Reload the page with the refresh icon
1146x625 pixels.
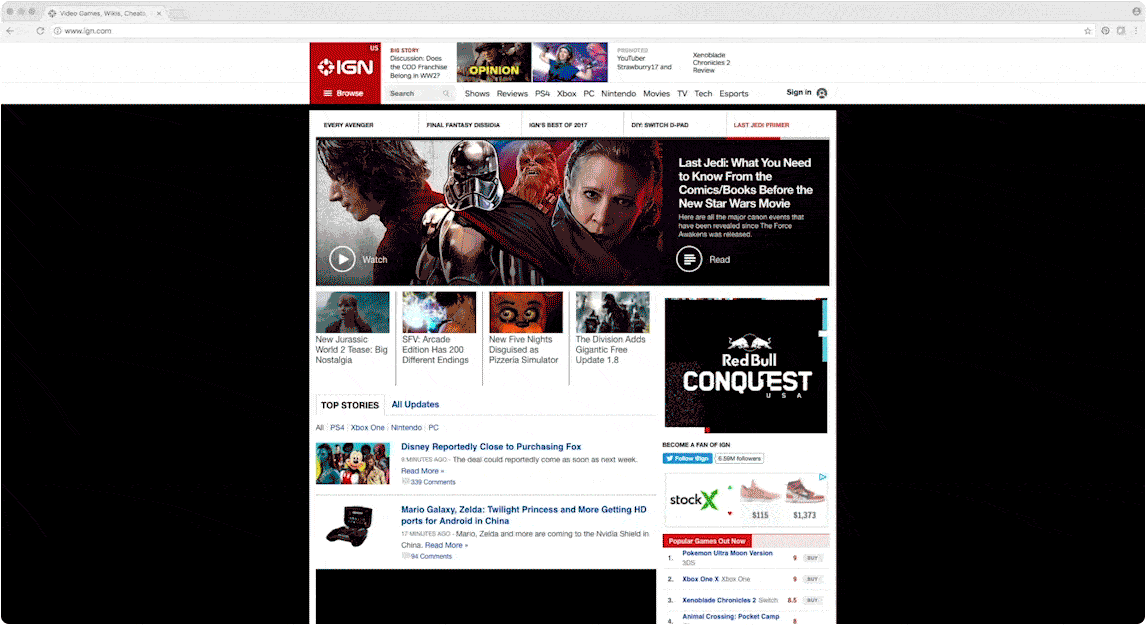point(40,31)
